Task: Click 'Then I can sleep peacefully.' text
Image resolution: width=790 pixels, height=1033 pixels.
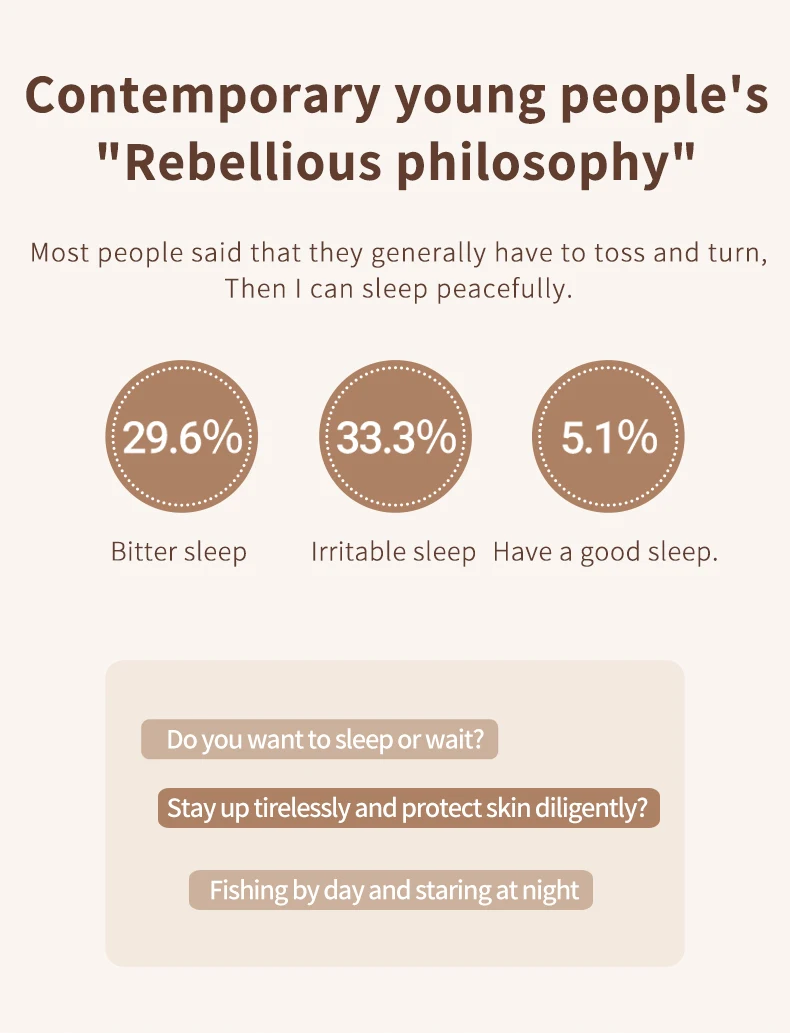Action: [x=399, y=289]
